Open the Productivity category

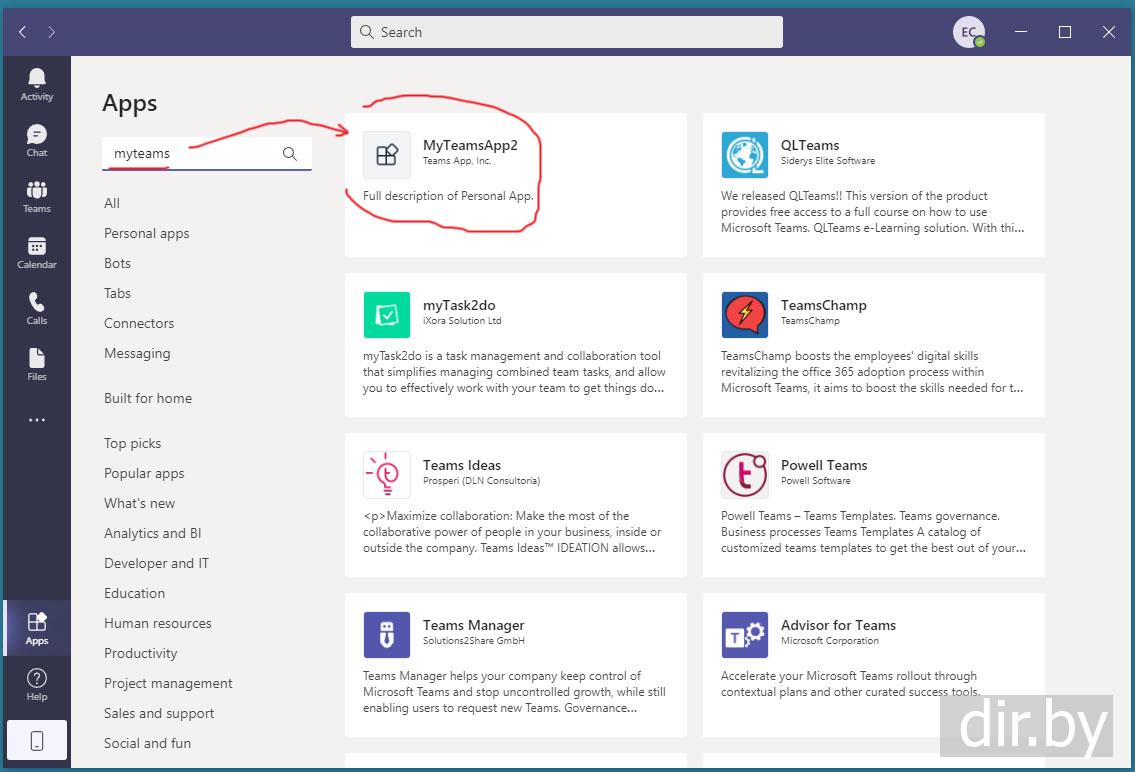coord(140,653)
